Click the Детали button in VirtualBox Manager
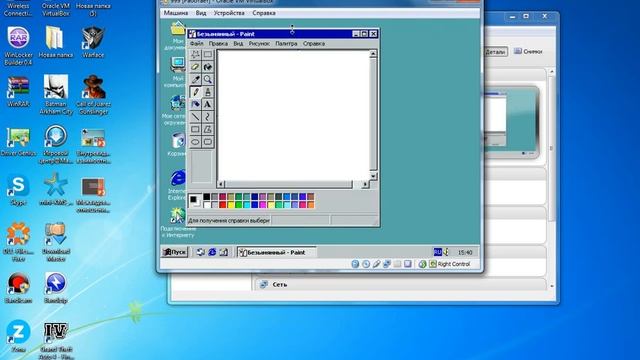The height and width of the screenshot is (360, 640). (x=495, y=52)
